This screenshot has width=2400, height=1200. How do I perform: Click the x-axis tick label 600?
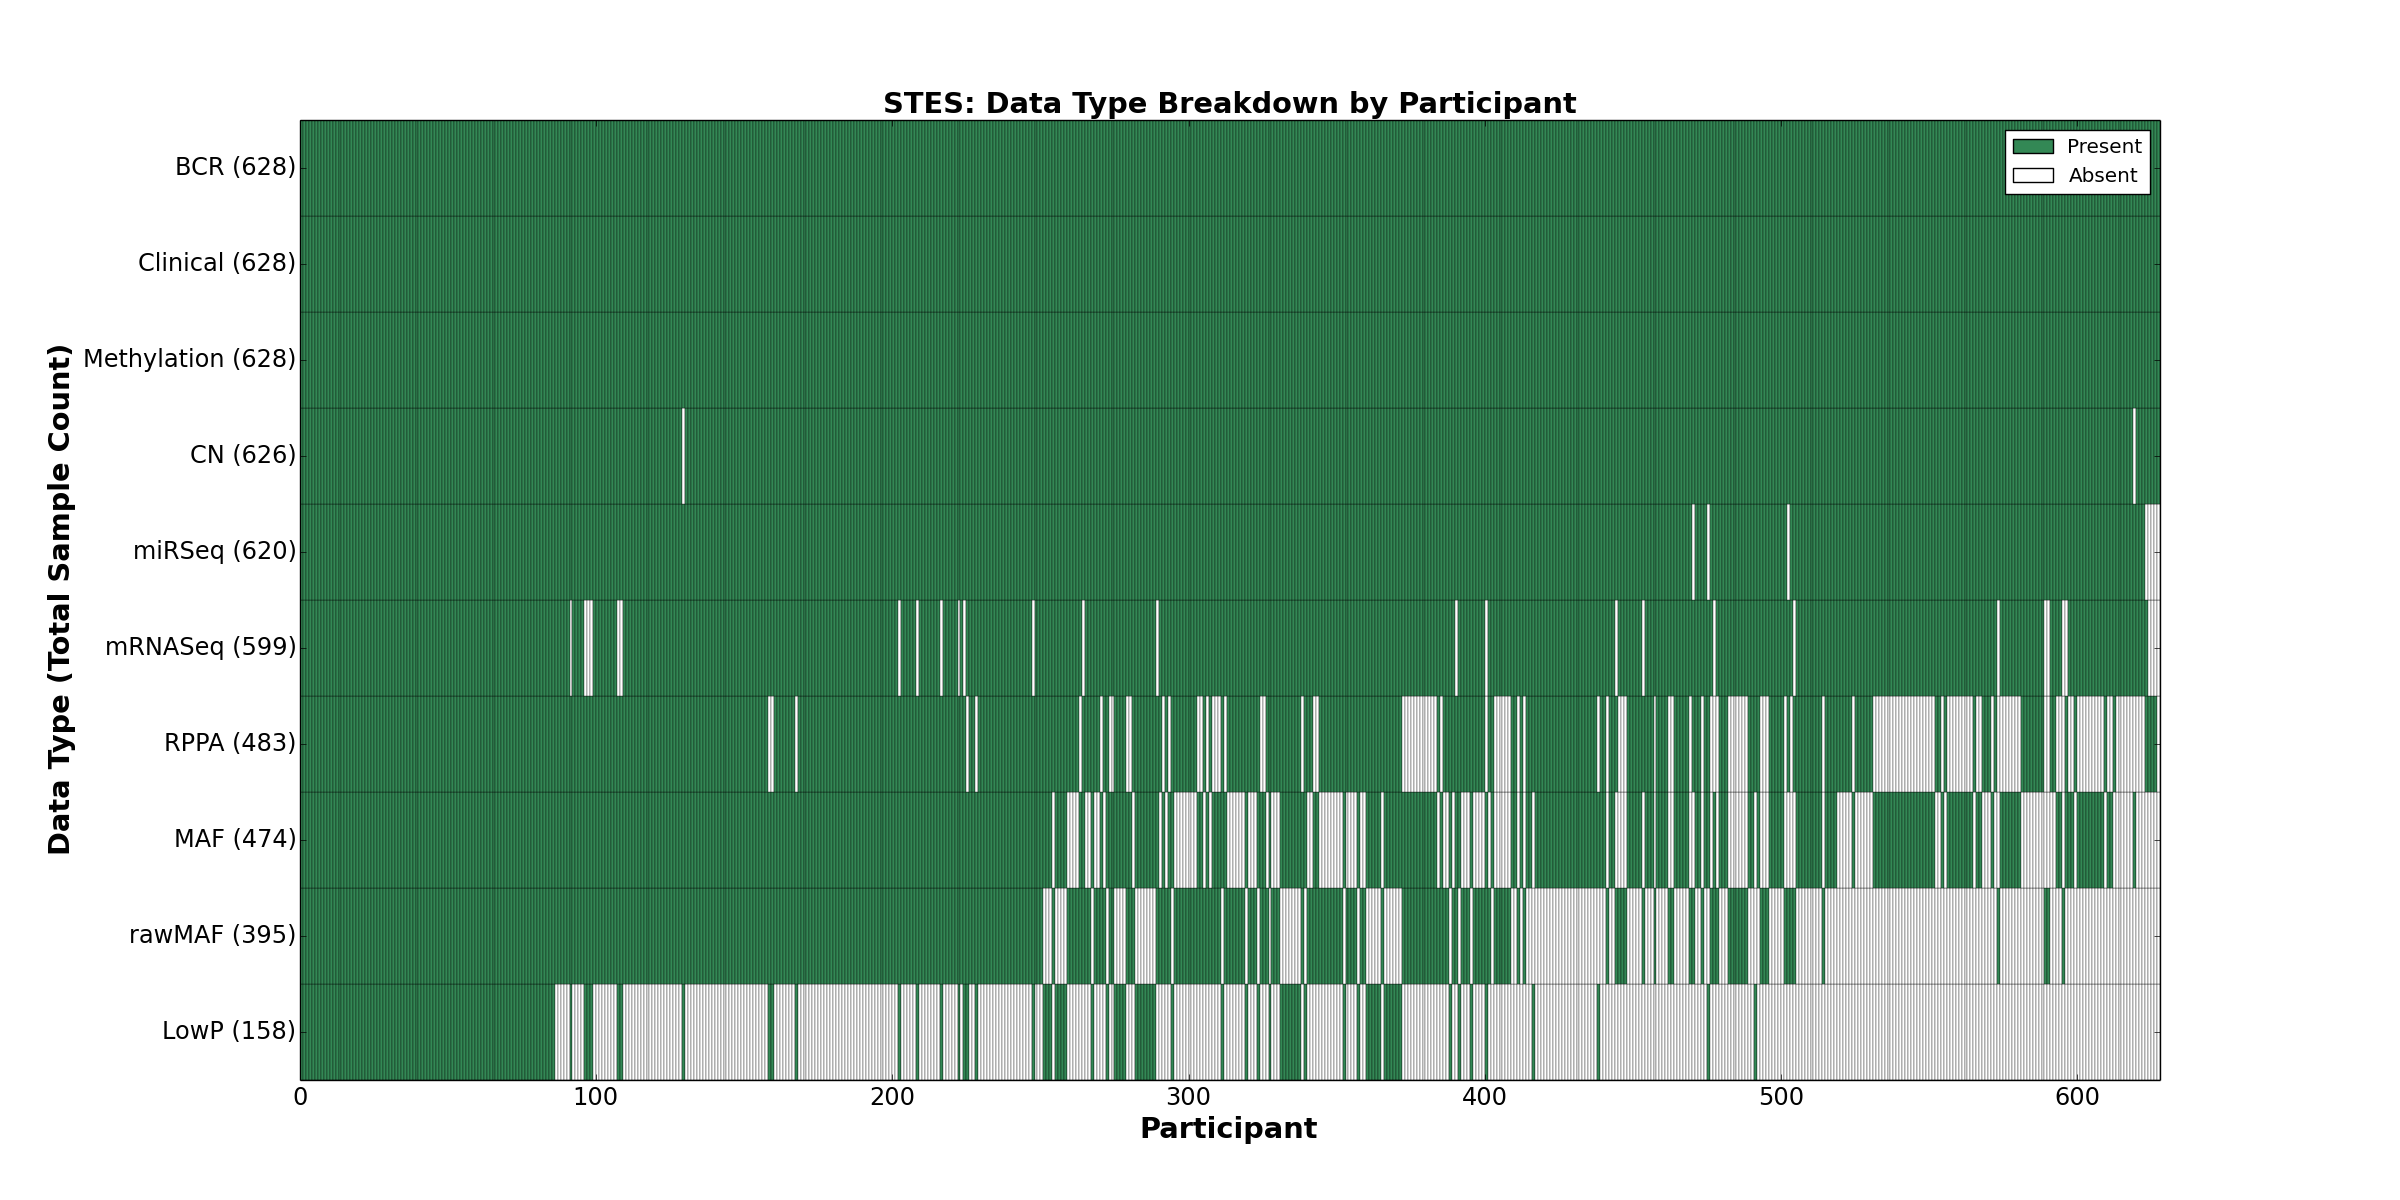click(x=2077, y=1098)
